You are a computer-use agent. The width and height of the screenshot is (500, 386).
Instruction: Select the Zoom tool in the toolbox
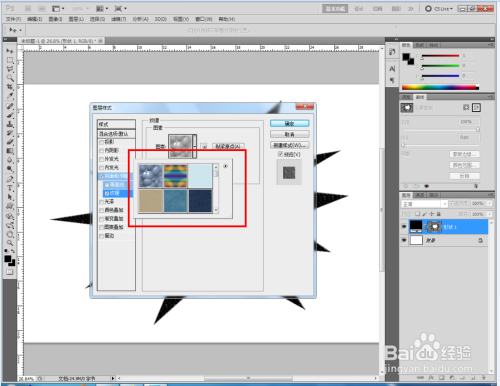10,242
